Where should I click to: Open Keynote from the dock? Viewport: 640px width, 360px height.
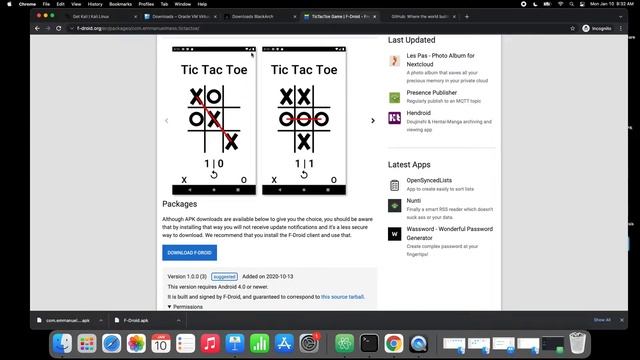pyautogui.click(x=235, y=343)
